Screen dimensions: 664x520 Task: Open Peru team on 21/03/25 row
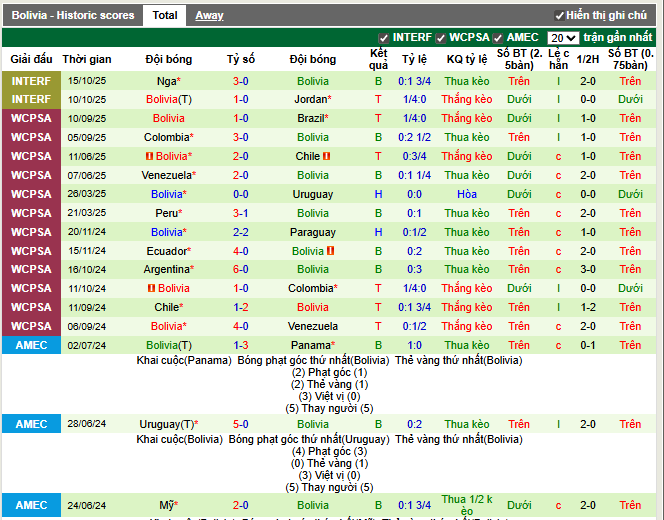pos(166,213)
